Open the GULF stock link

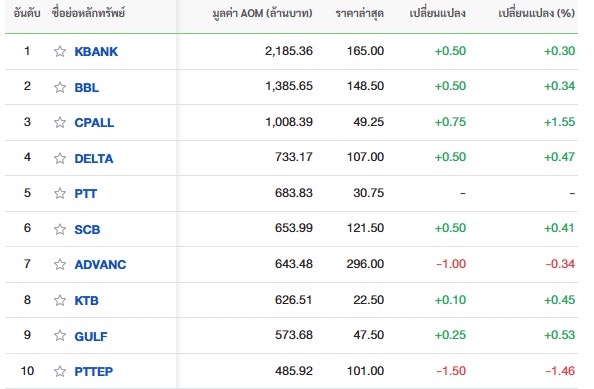[x=91, y=336]
